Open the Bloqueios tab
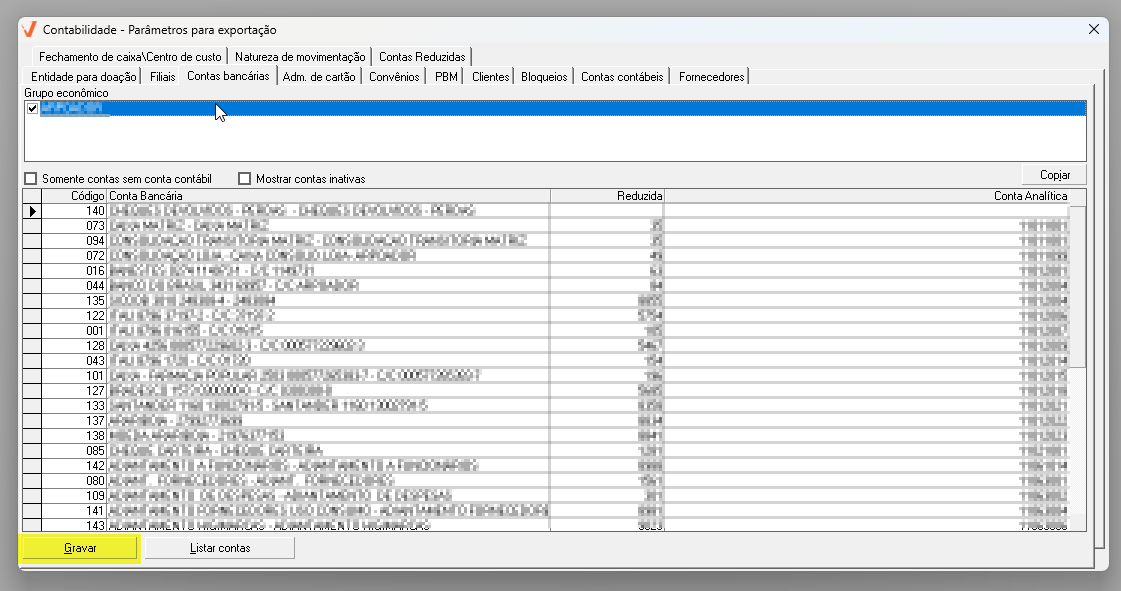Image resolution: width=1121 pixels, height=591 pixels. [x=544, y=76]
